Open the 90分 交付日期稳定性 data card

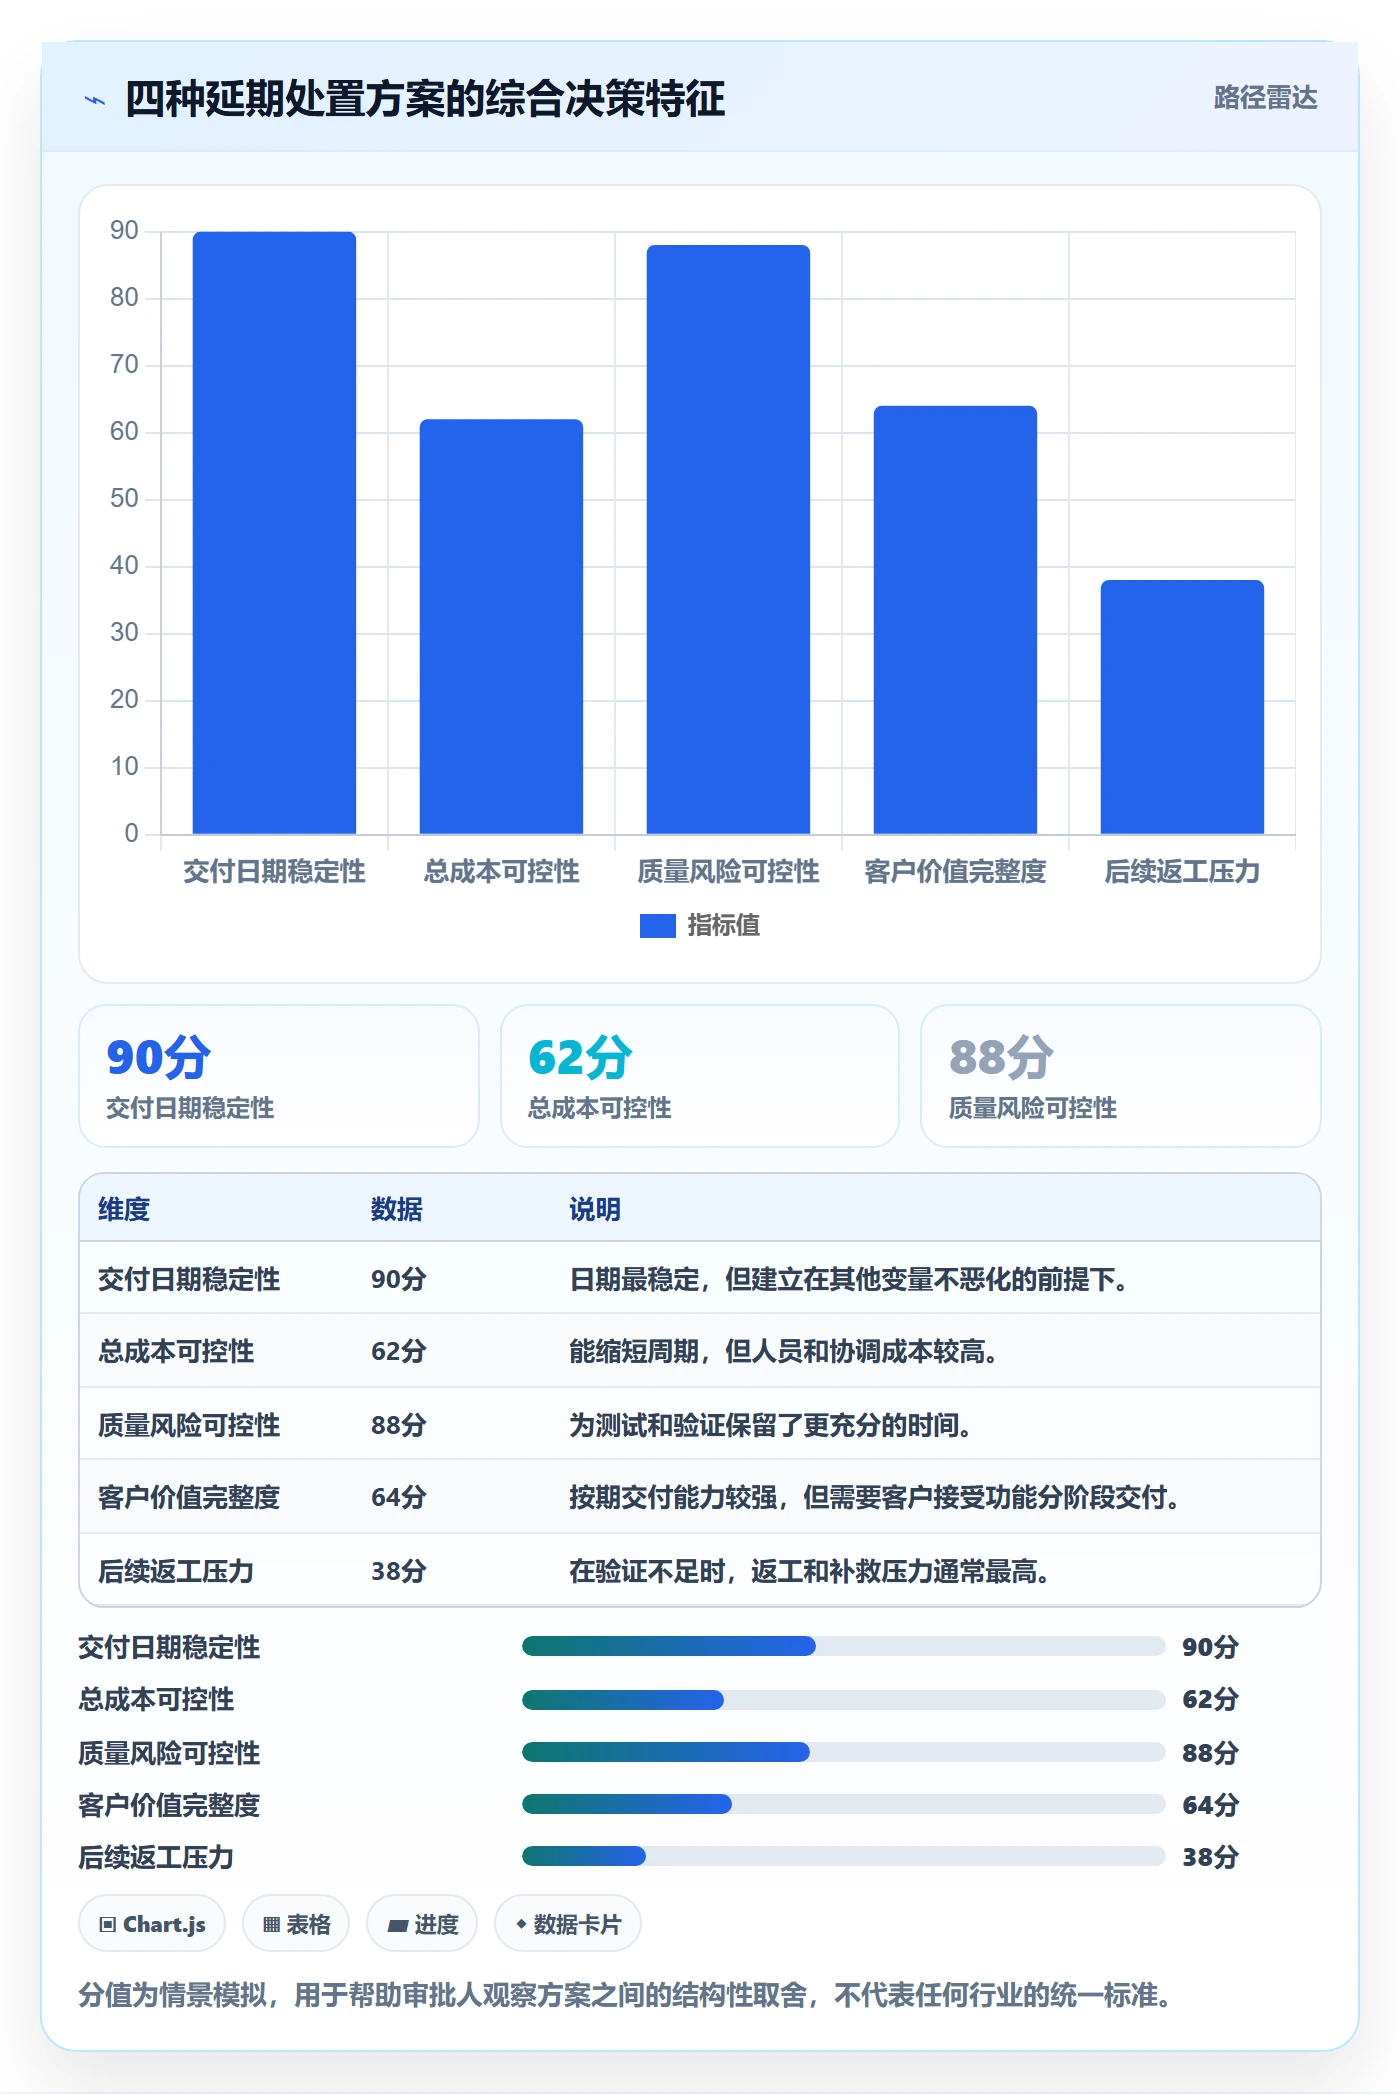(x=279, y=1076)
